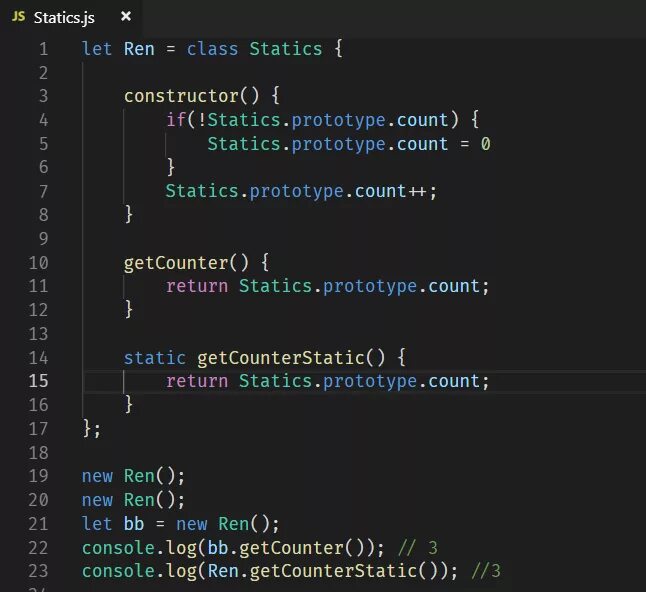Screen dimensions: 646x592
Task: Click line number 1 in the gutter
Action: (x=43, y=49)
